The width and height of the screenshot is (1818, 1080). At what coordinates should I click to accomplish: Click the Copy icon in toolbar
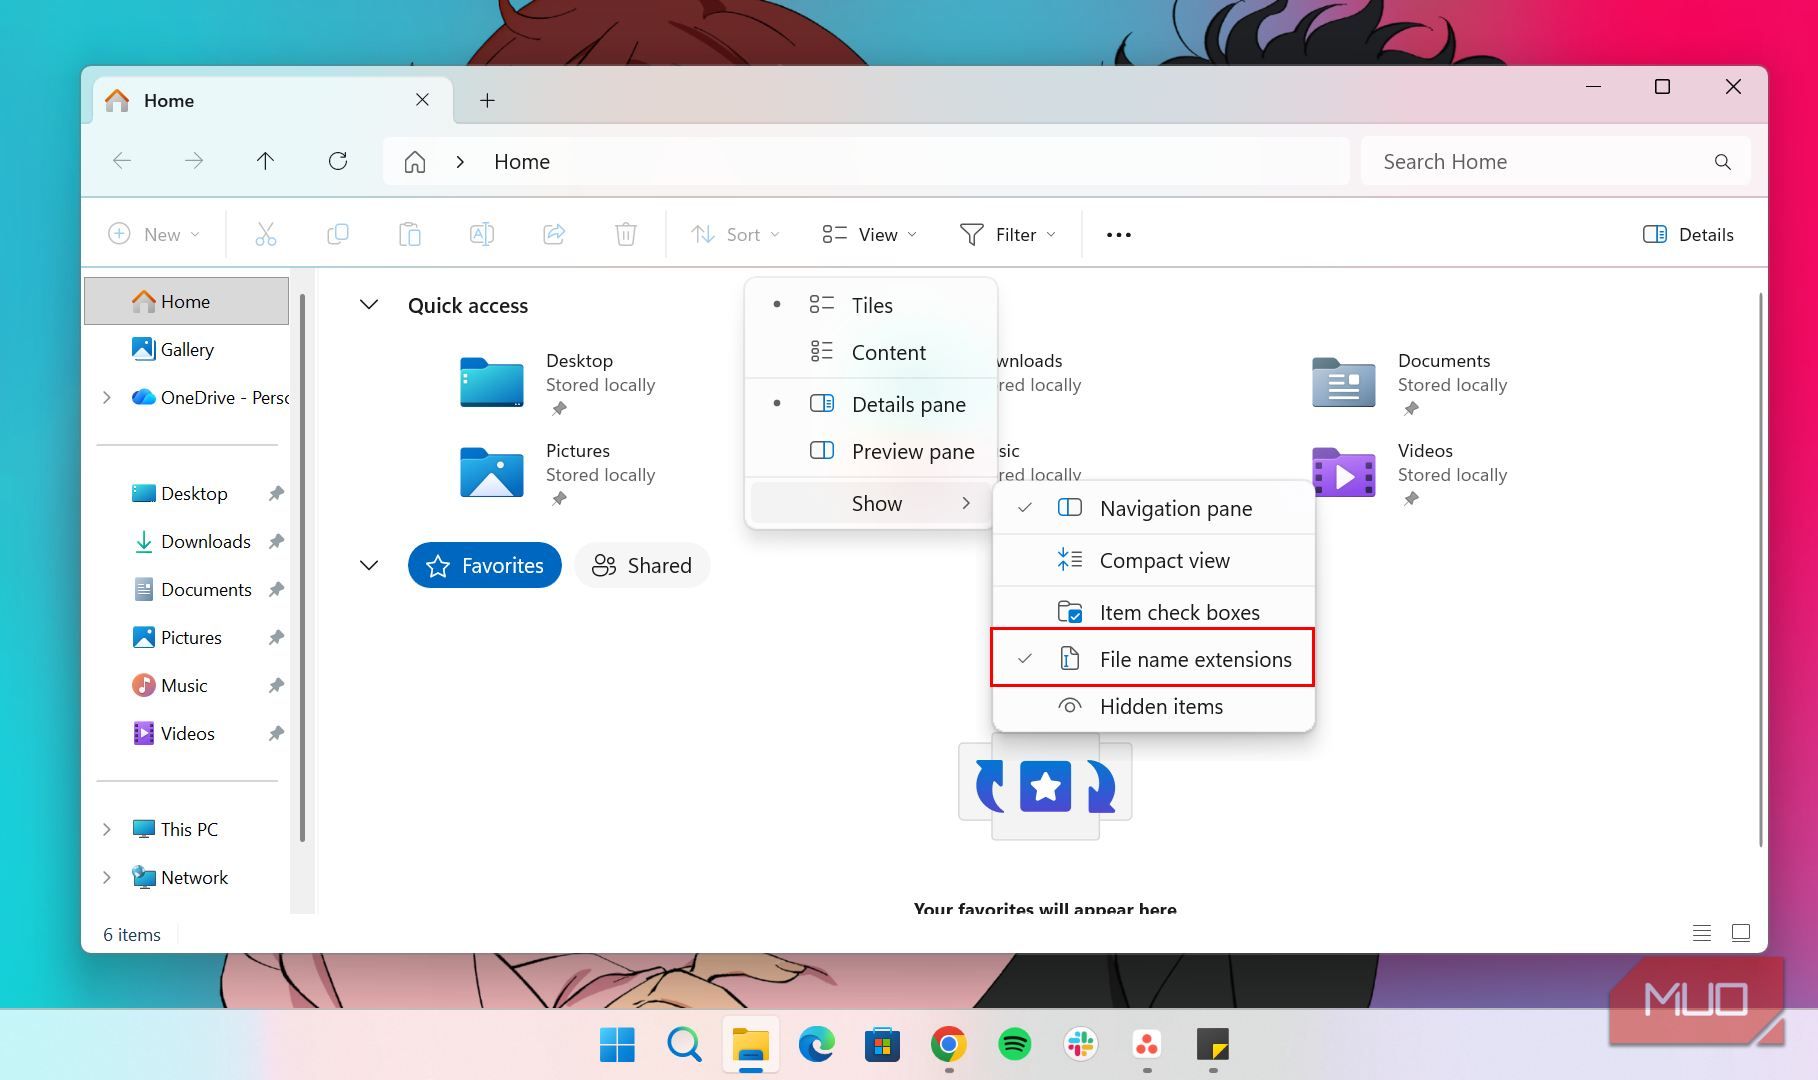338,234
